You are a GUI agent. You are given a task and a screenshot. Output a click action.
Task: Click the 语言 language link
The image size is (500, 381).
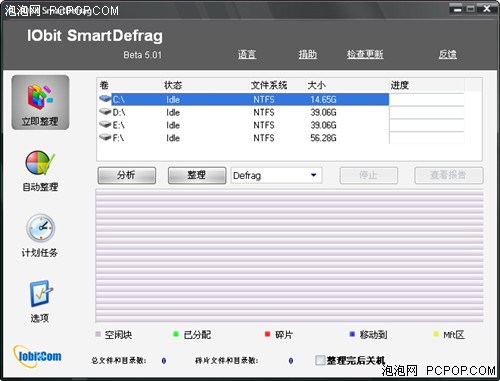[x=247, y=54]
